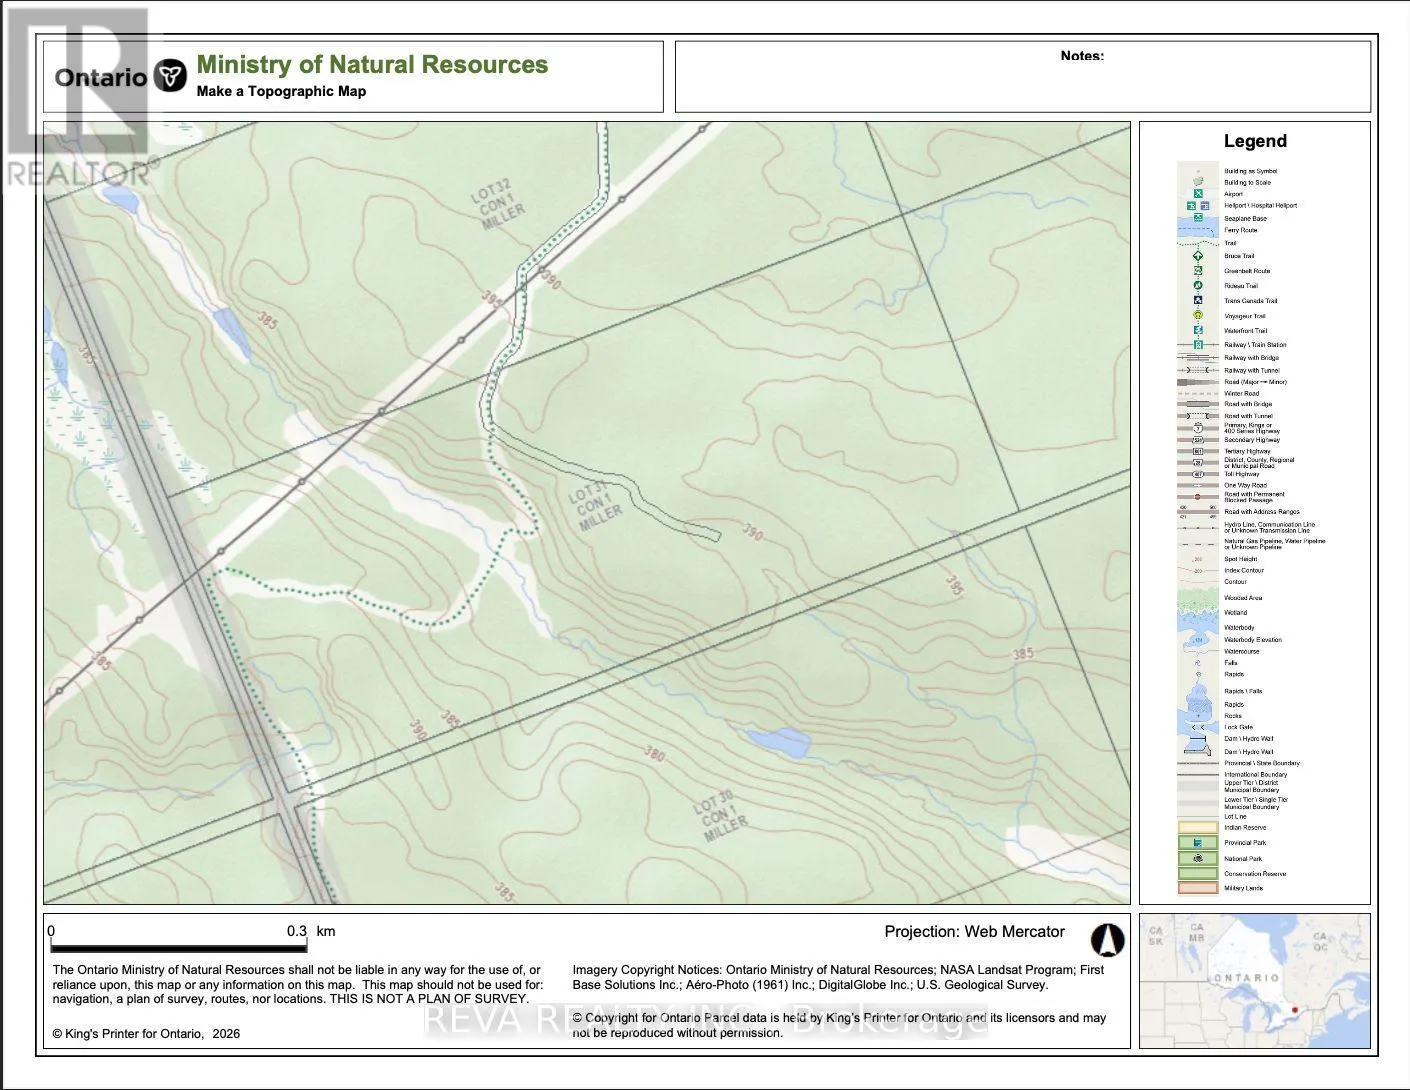Click the Make a Topographic Map subtitle
The width and height of the screenshot is (1410, 1090).
click(281, 91)
